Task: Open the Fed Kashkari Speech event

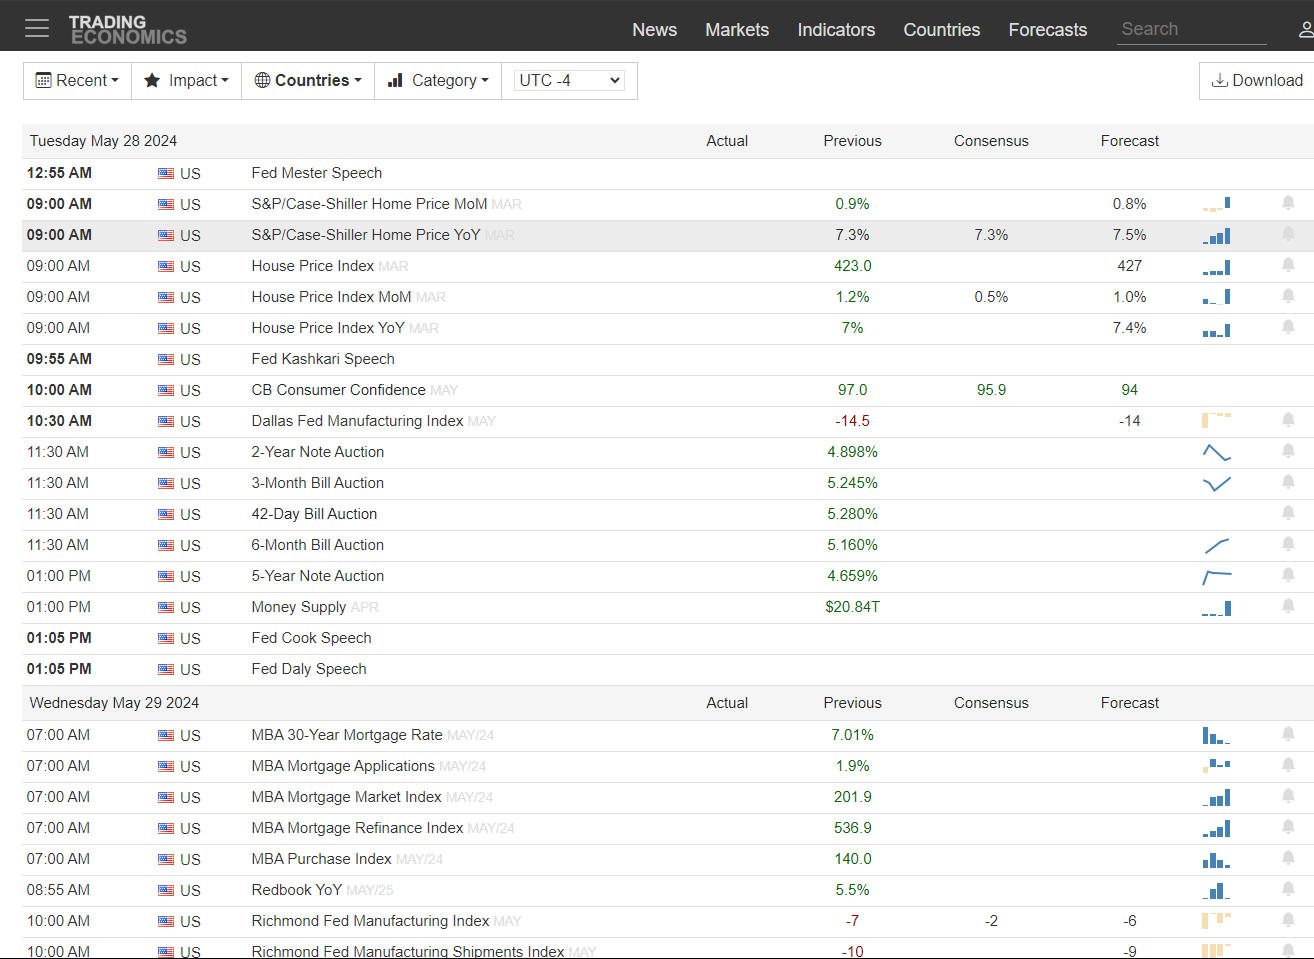Action: pyautogui.click(x=323, y=359)
